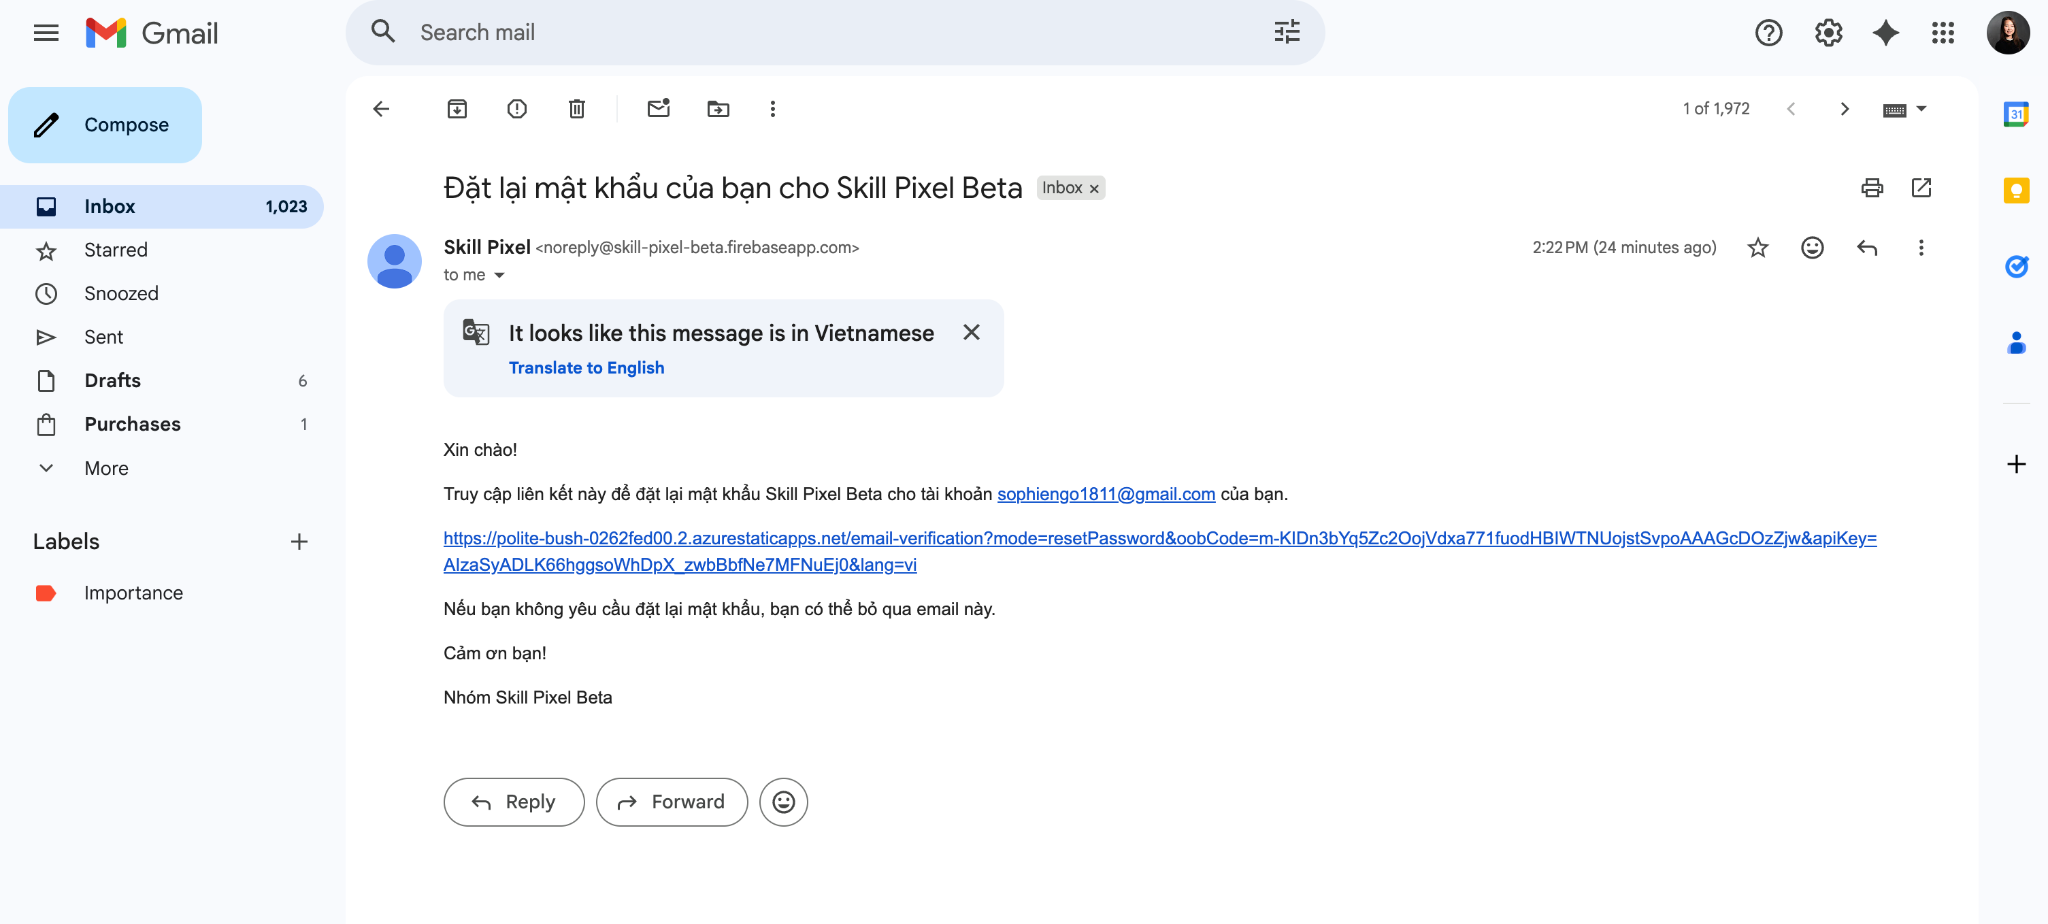Viewport: 2048px width, 924px height.
Task: Open Google Calendar side panel
Action: click(2017, 114)
